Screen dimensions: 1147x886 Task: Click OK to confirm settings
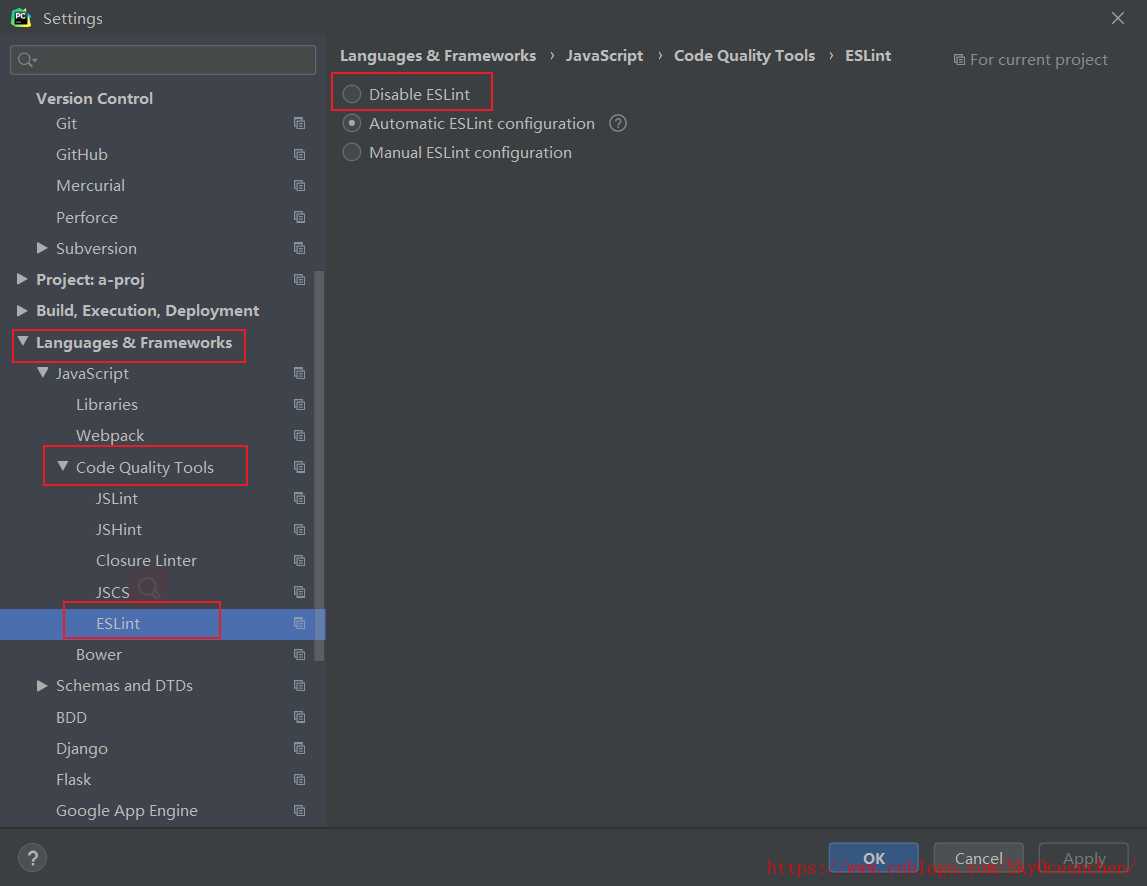[x=873, y=858]
